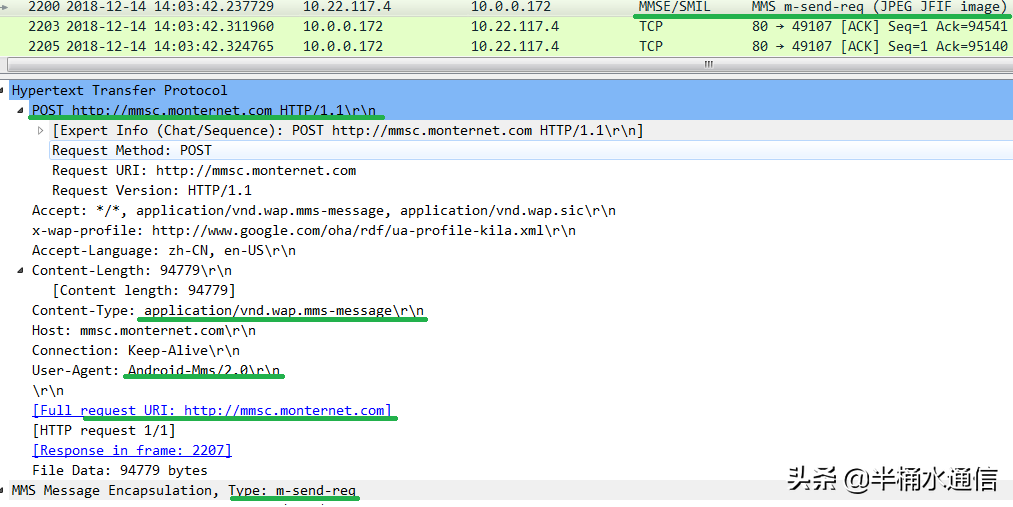Select packet 2200 MMSE/SMIL row
Image resolution: width=1013 pixels, height=507 pixels.
[x=506, y=7]
